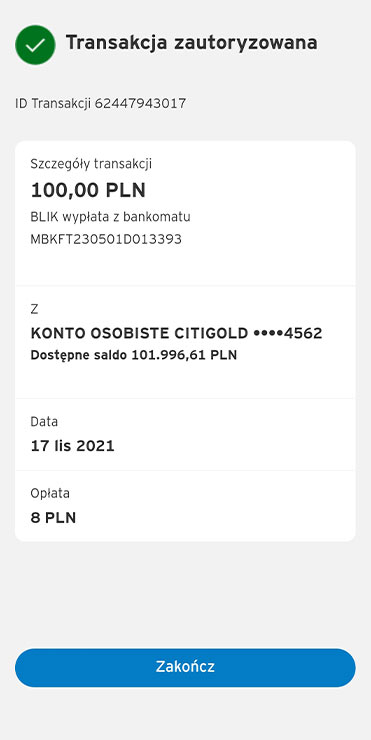371x740 pixels.
Task: Click the Z source account label
Action: (x=34, y=310)
